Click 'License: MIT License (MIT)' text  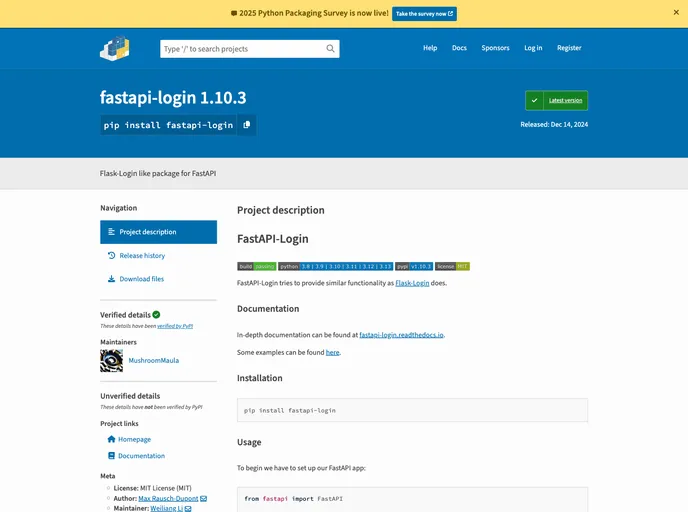[152, 488]
